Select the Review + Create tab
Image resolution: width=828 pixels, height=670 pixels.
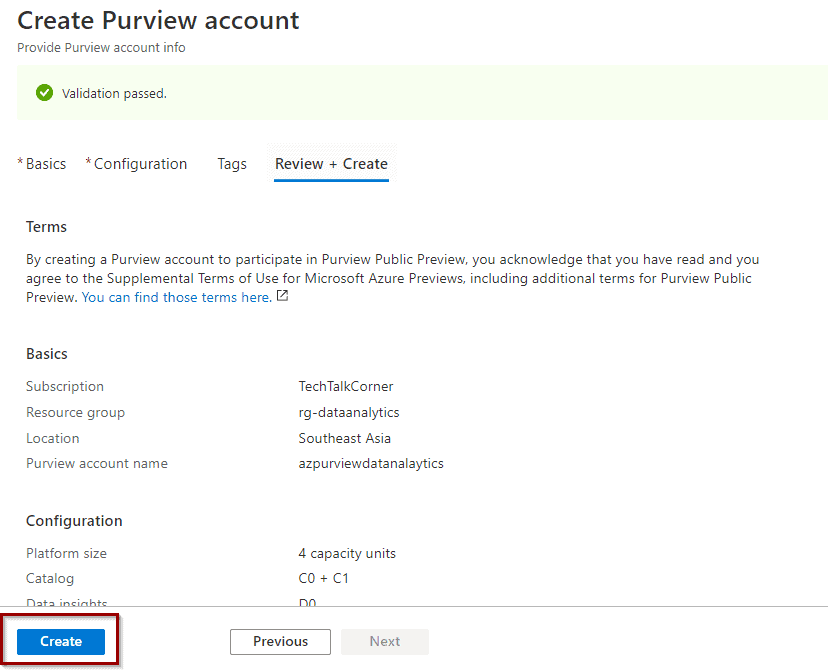331,164
